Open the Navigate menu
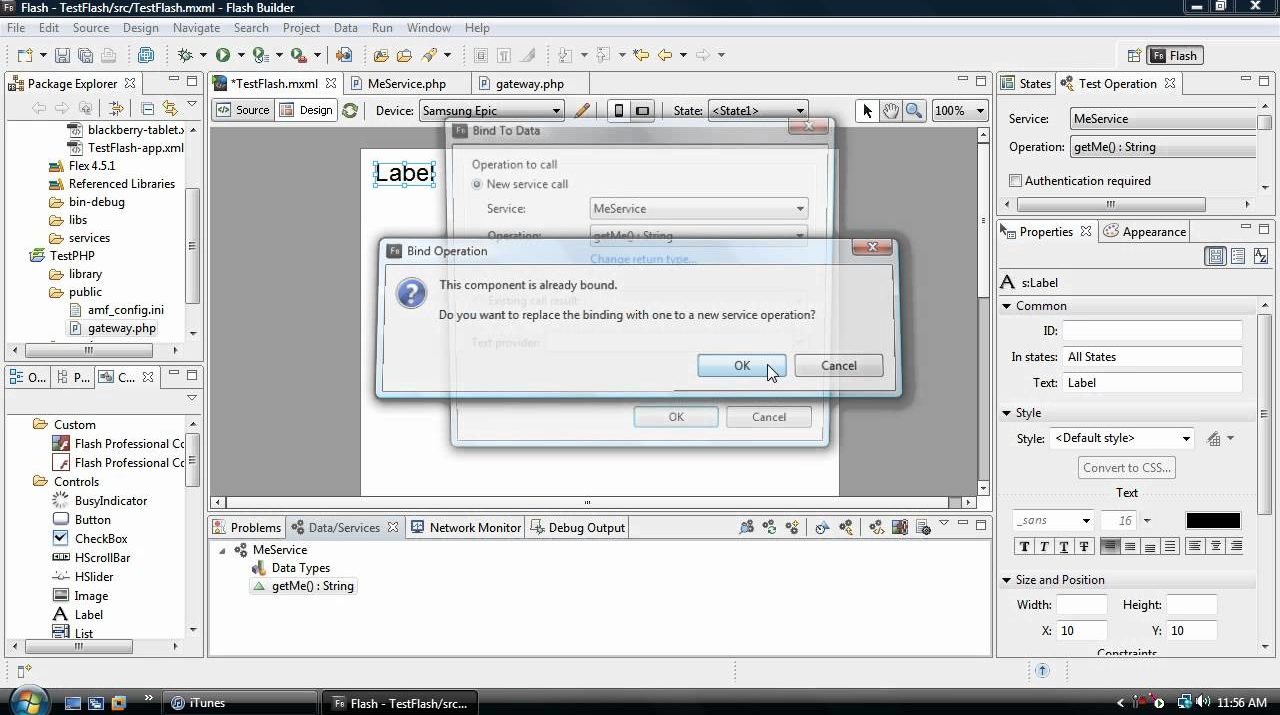The image size is (1280, 715). [196, 28]
